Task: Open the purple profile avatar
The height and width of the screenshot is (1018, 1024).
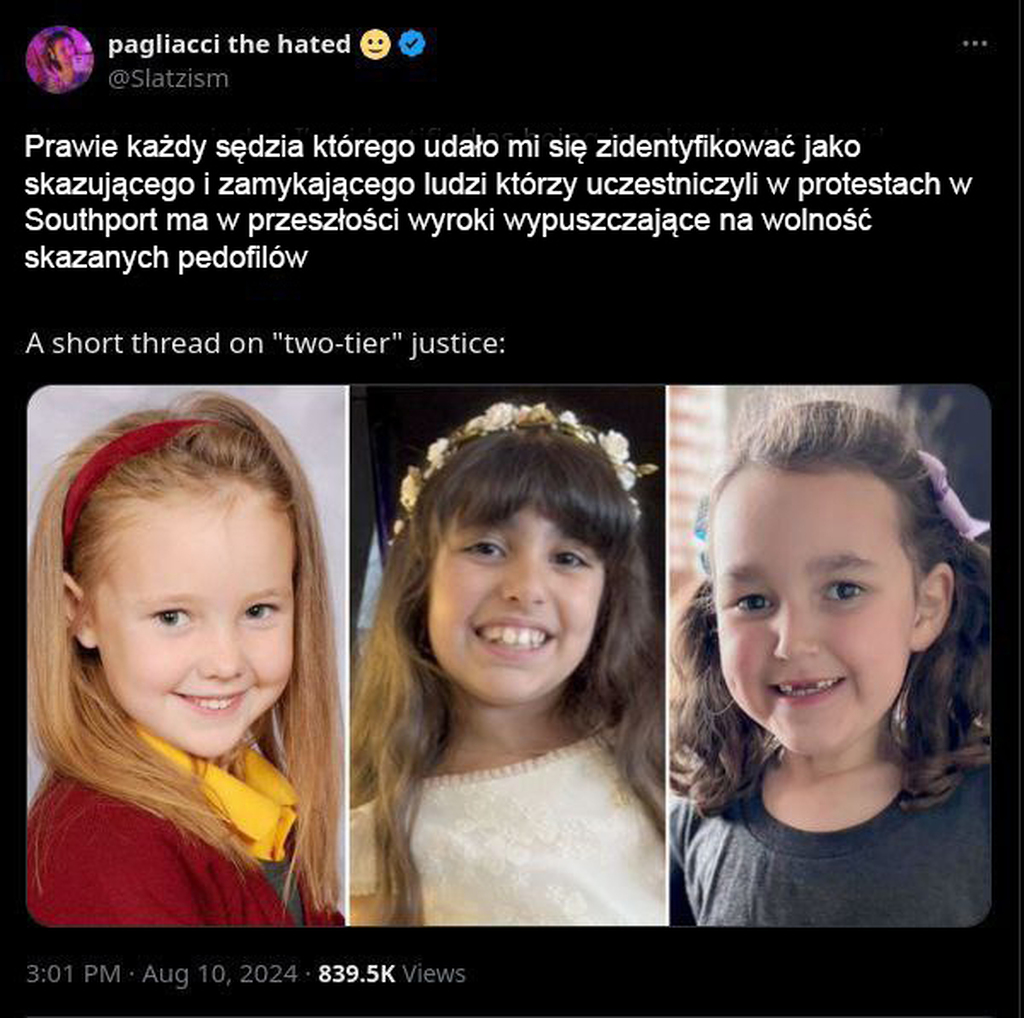Action: pos(59,59)
